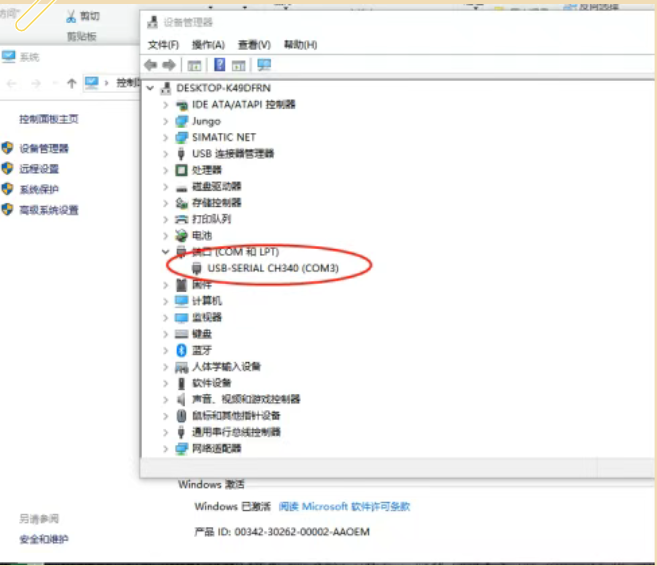Open the View (V) menu
657x566 pixels.
click(254, 44)
